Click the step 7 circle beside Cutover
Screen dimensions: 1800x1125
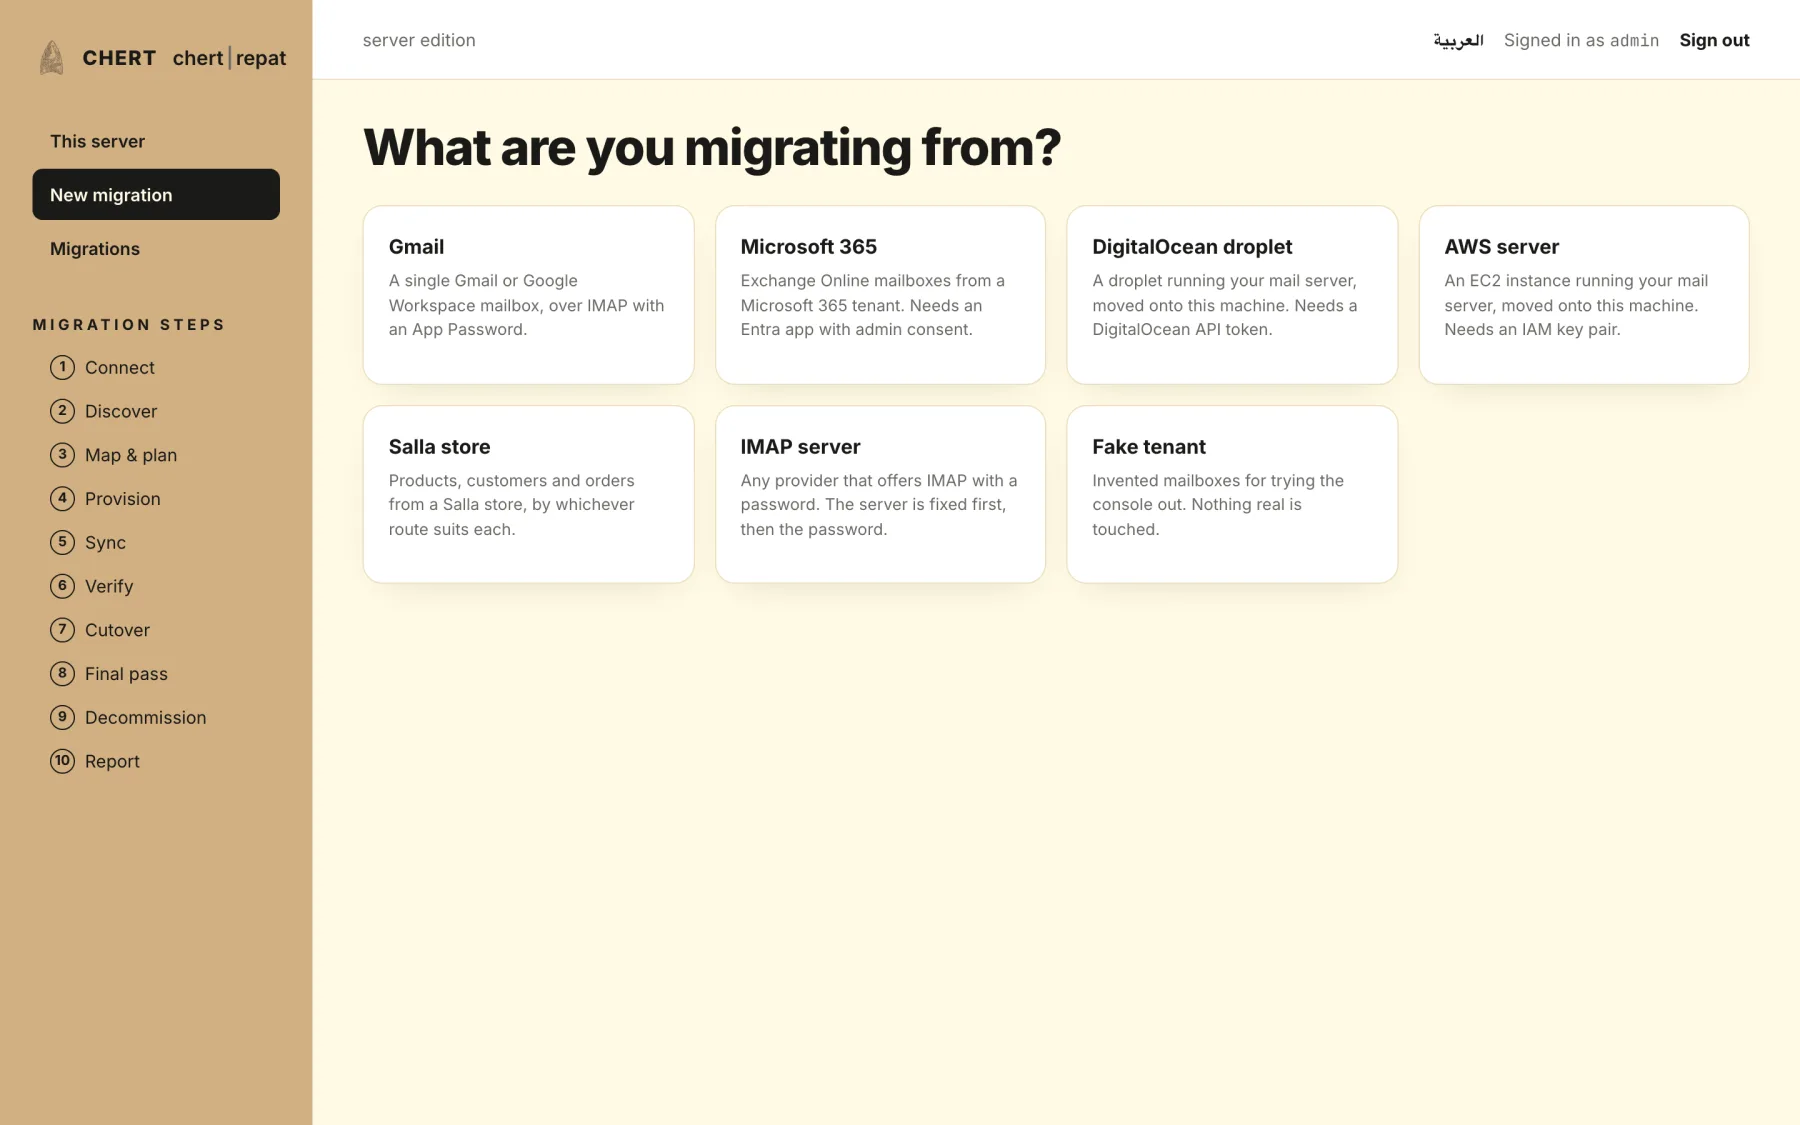pyautogui.click(x=62, y=630)
